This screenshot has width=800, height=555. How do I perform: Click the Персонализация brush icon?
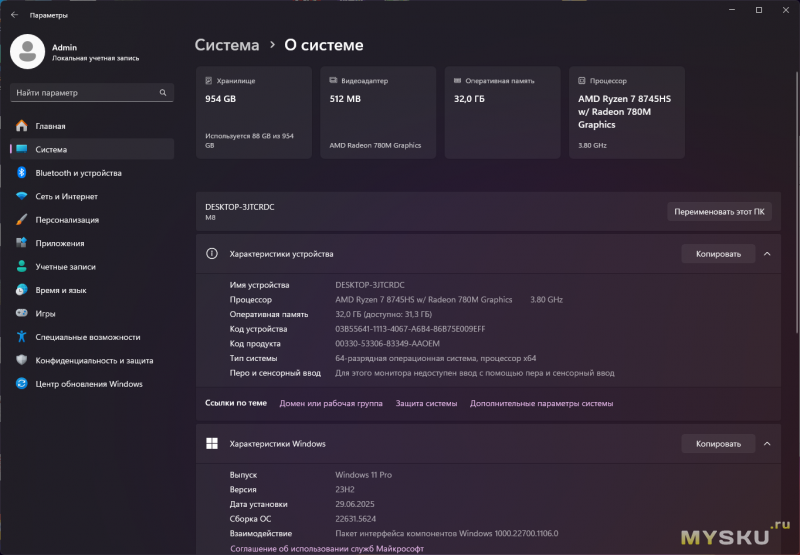coord(21,219)
